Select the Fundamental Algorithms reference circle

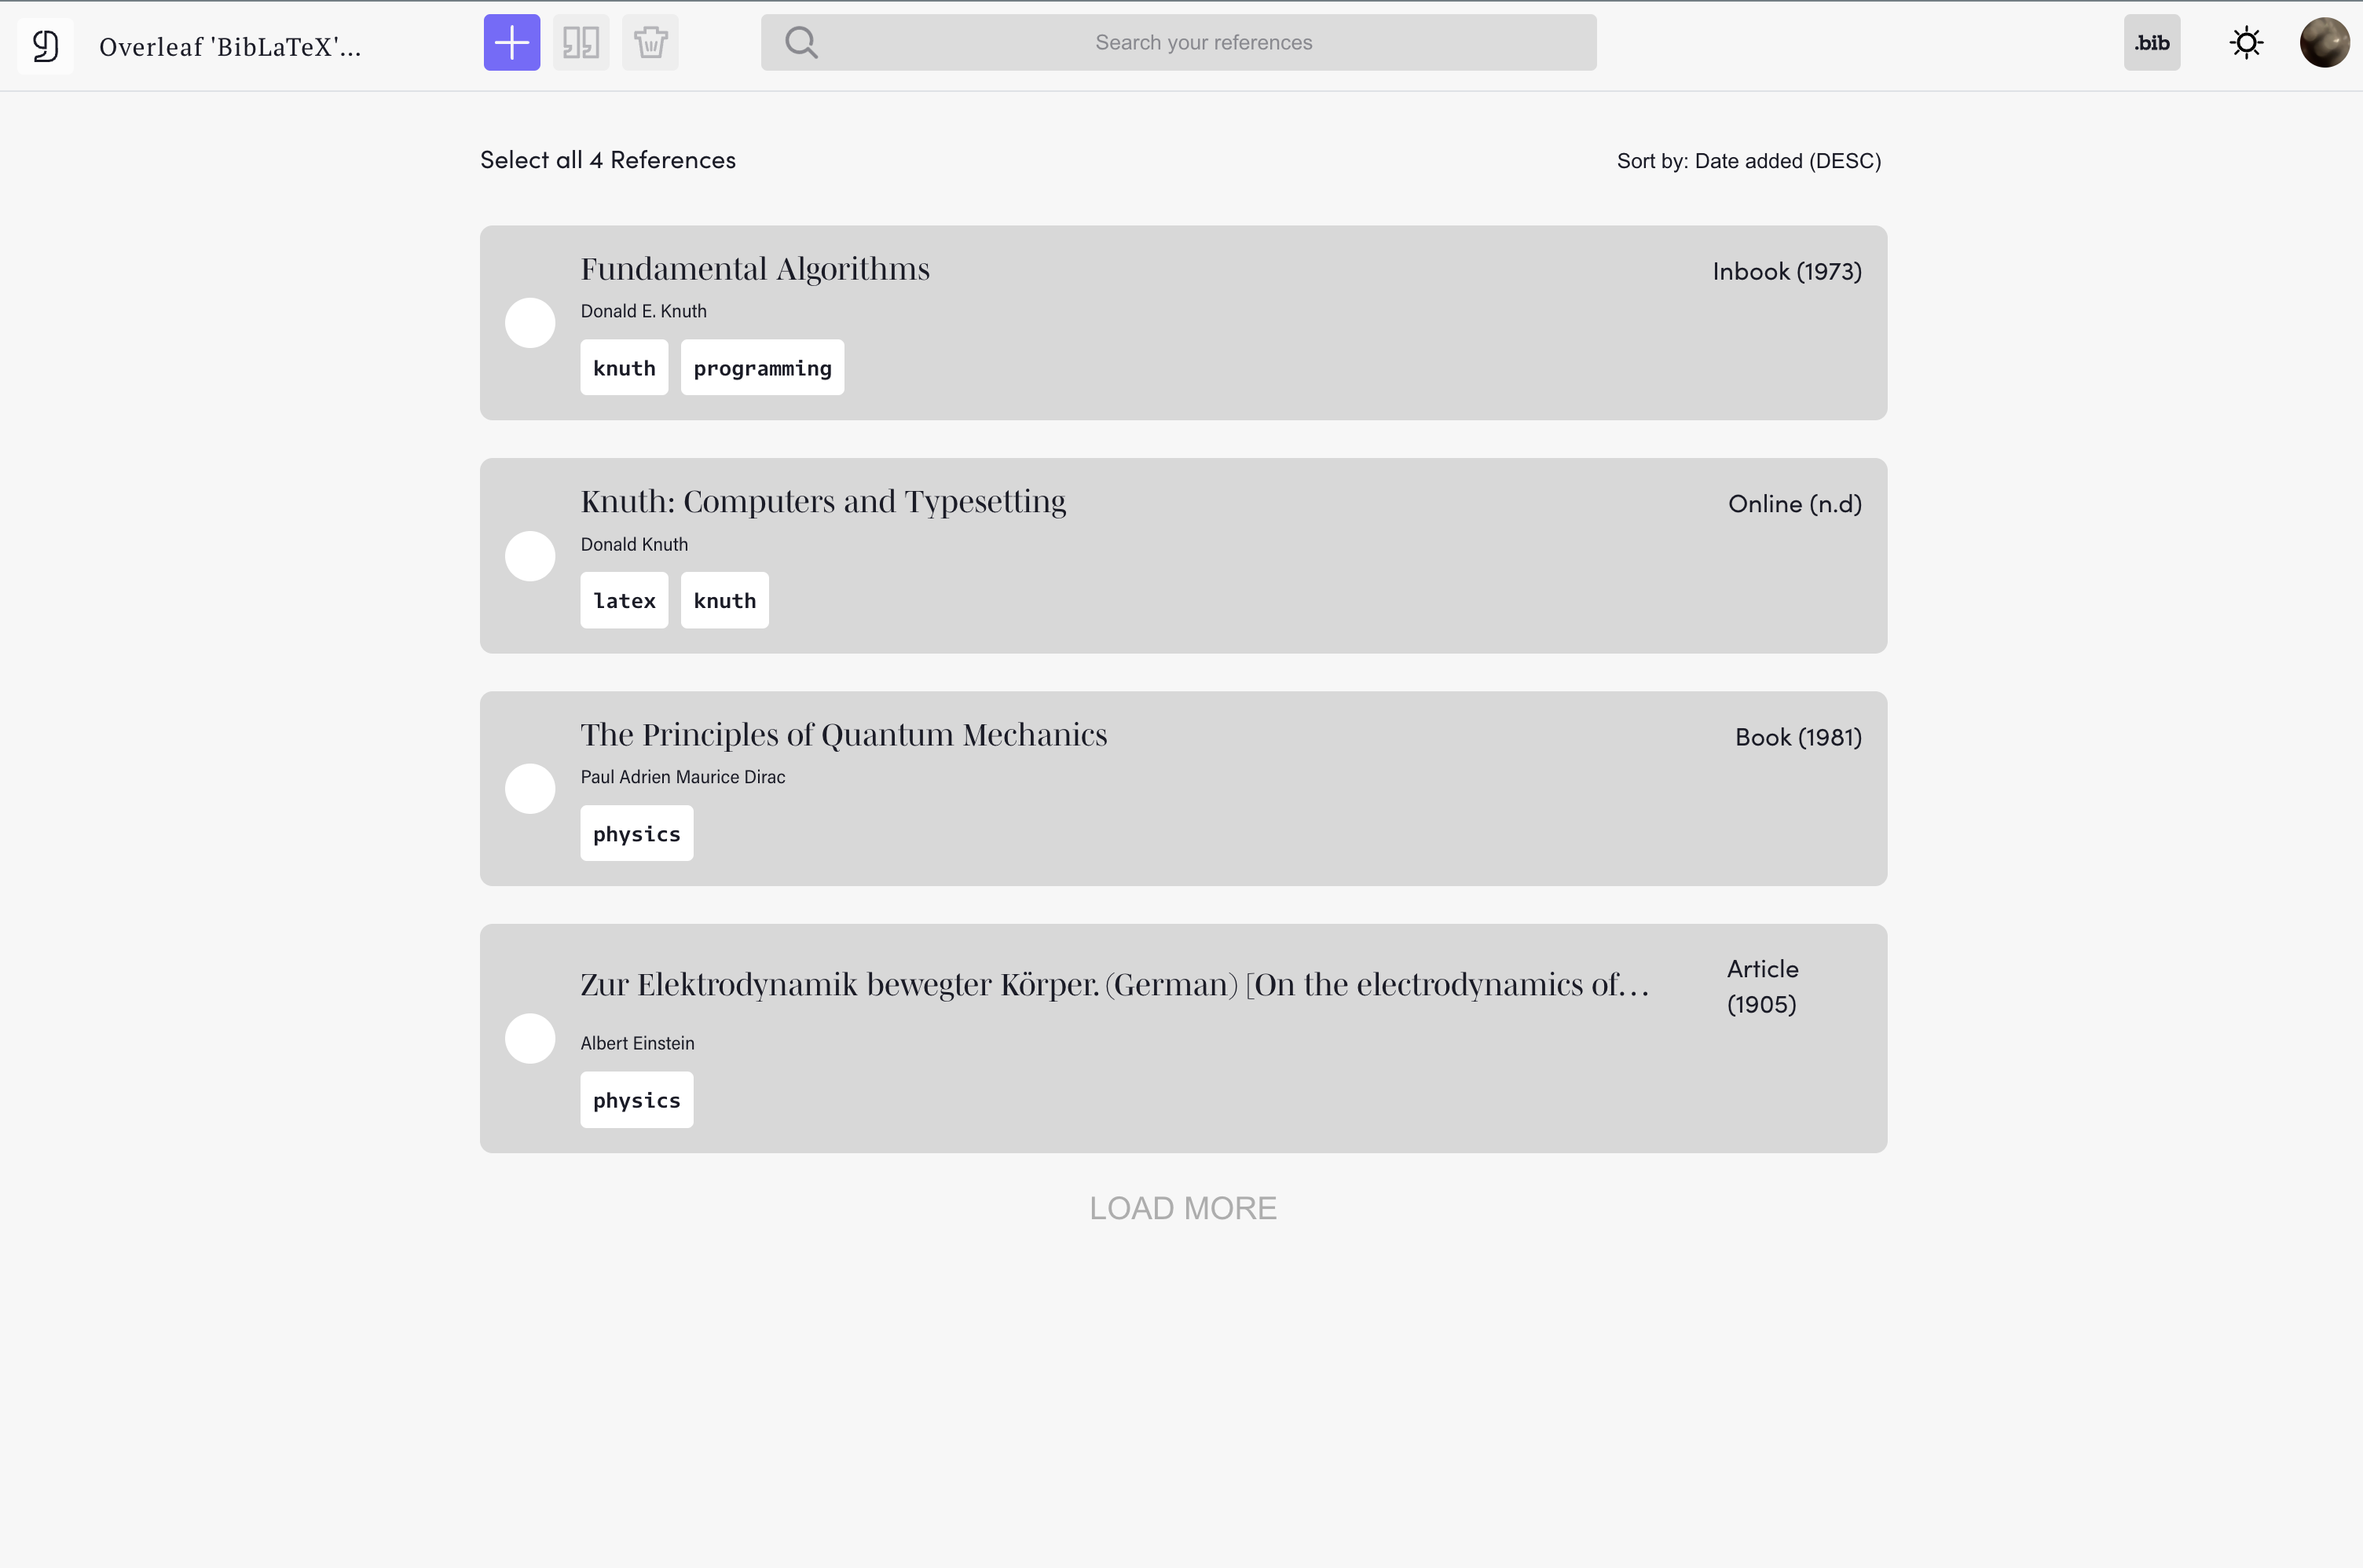click(530, 323)
